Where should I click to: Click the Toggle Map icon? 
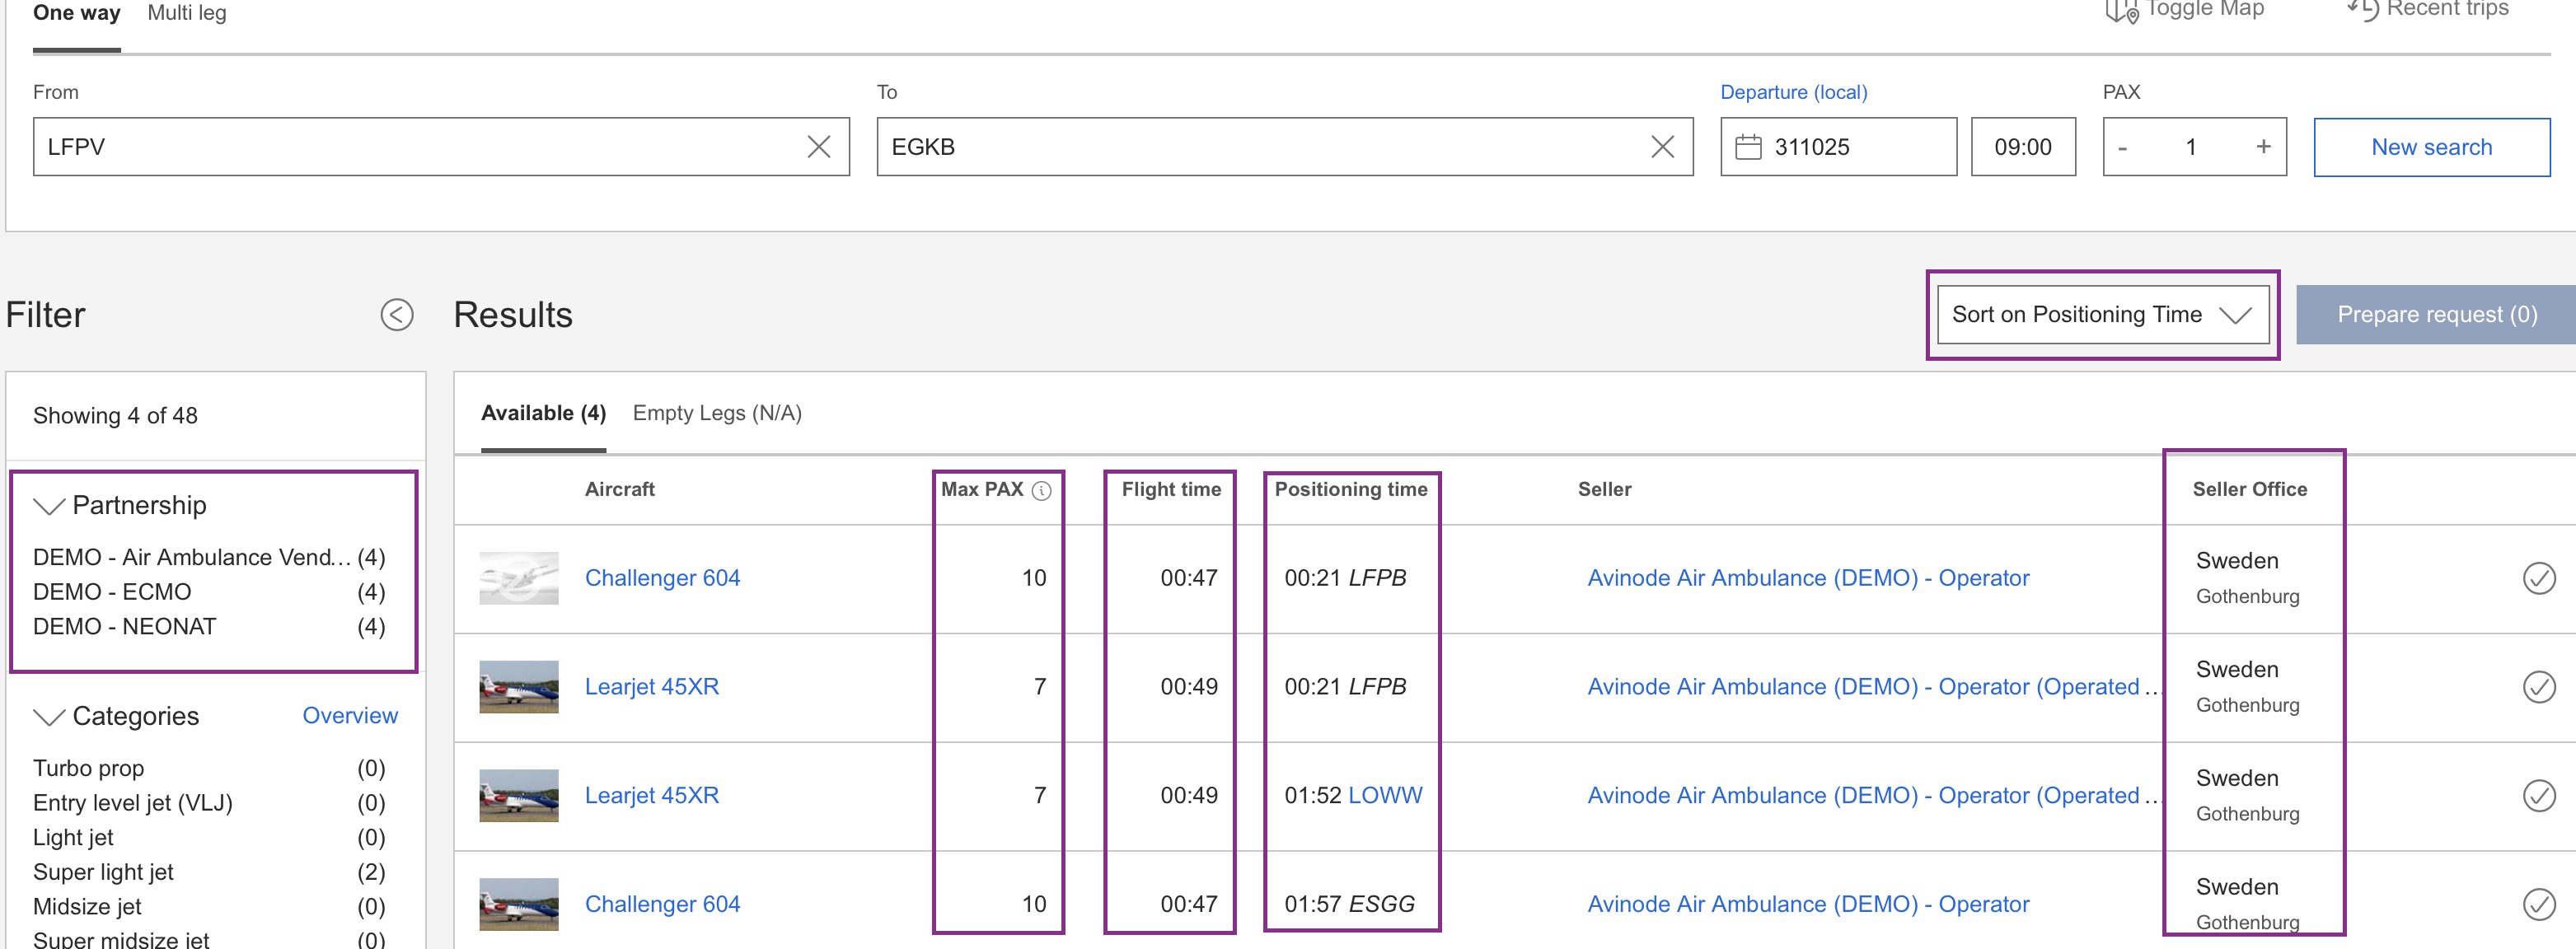coord(2120,11)
